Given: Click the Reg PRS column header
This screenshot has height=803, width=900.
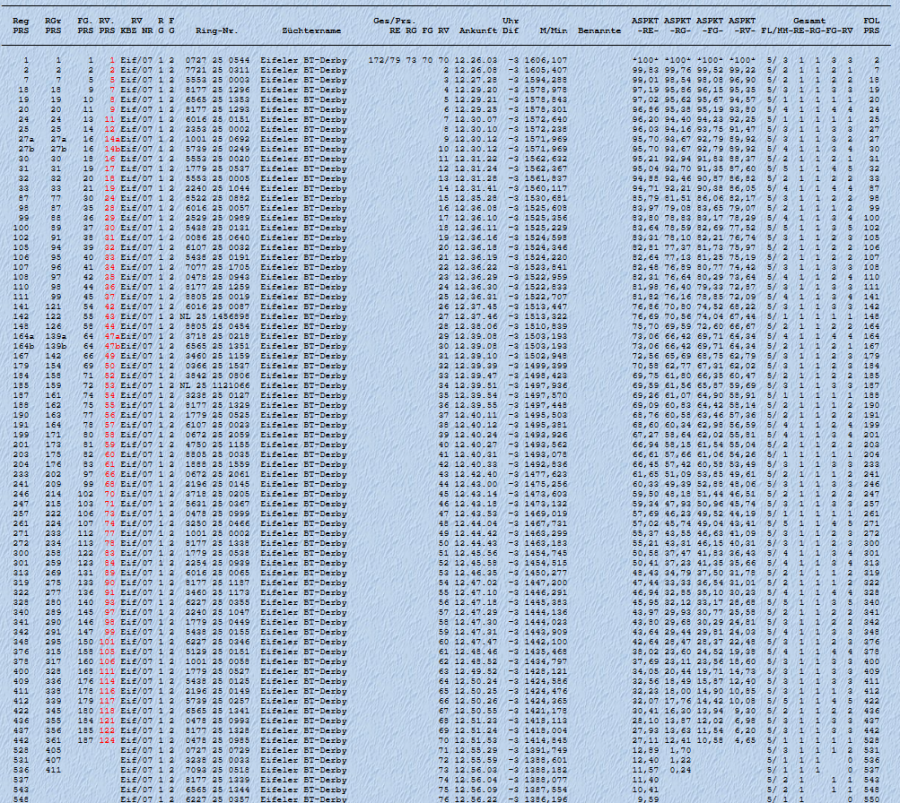Looking at the screenshot, I should point(20,26).
